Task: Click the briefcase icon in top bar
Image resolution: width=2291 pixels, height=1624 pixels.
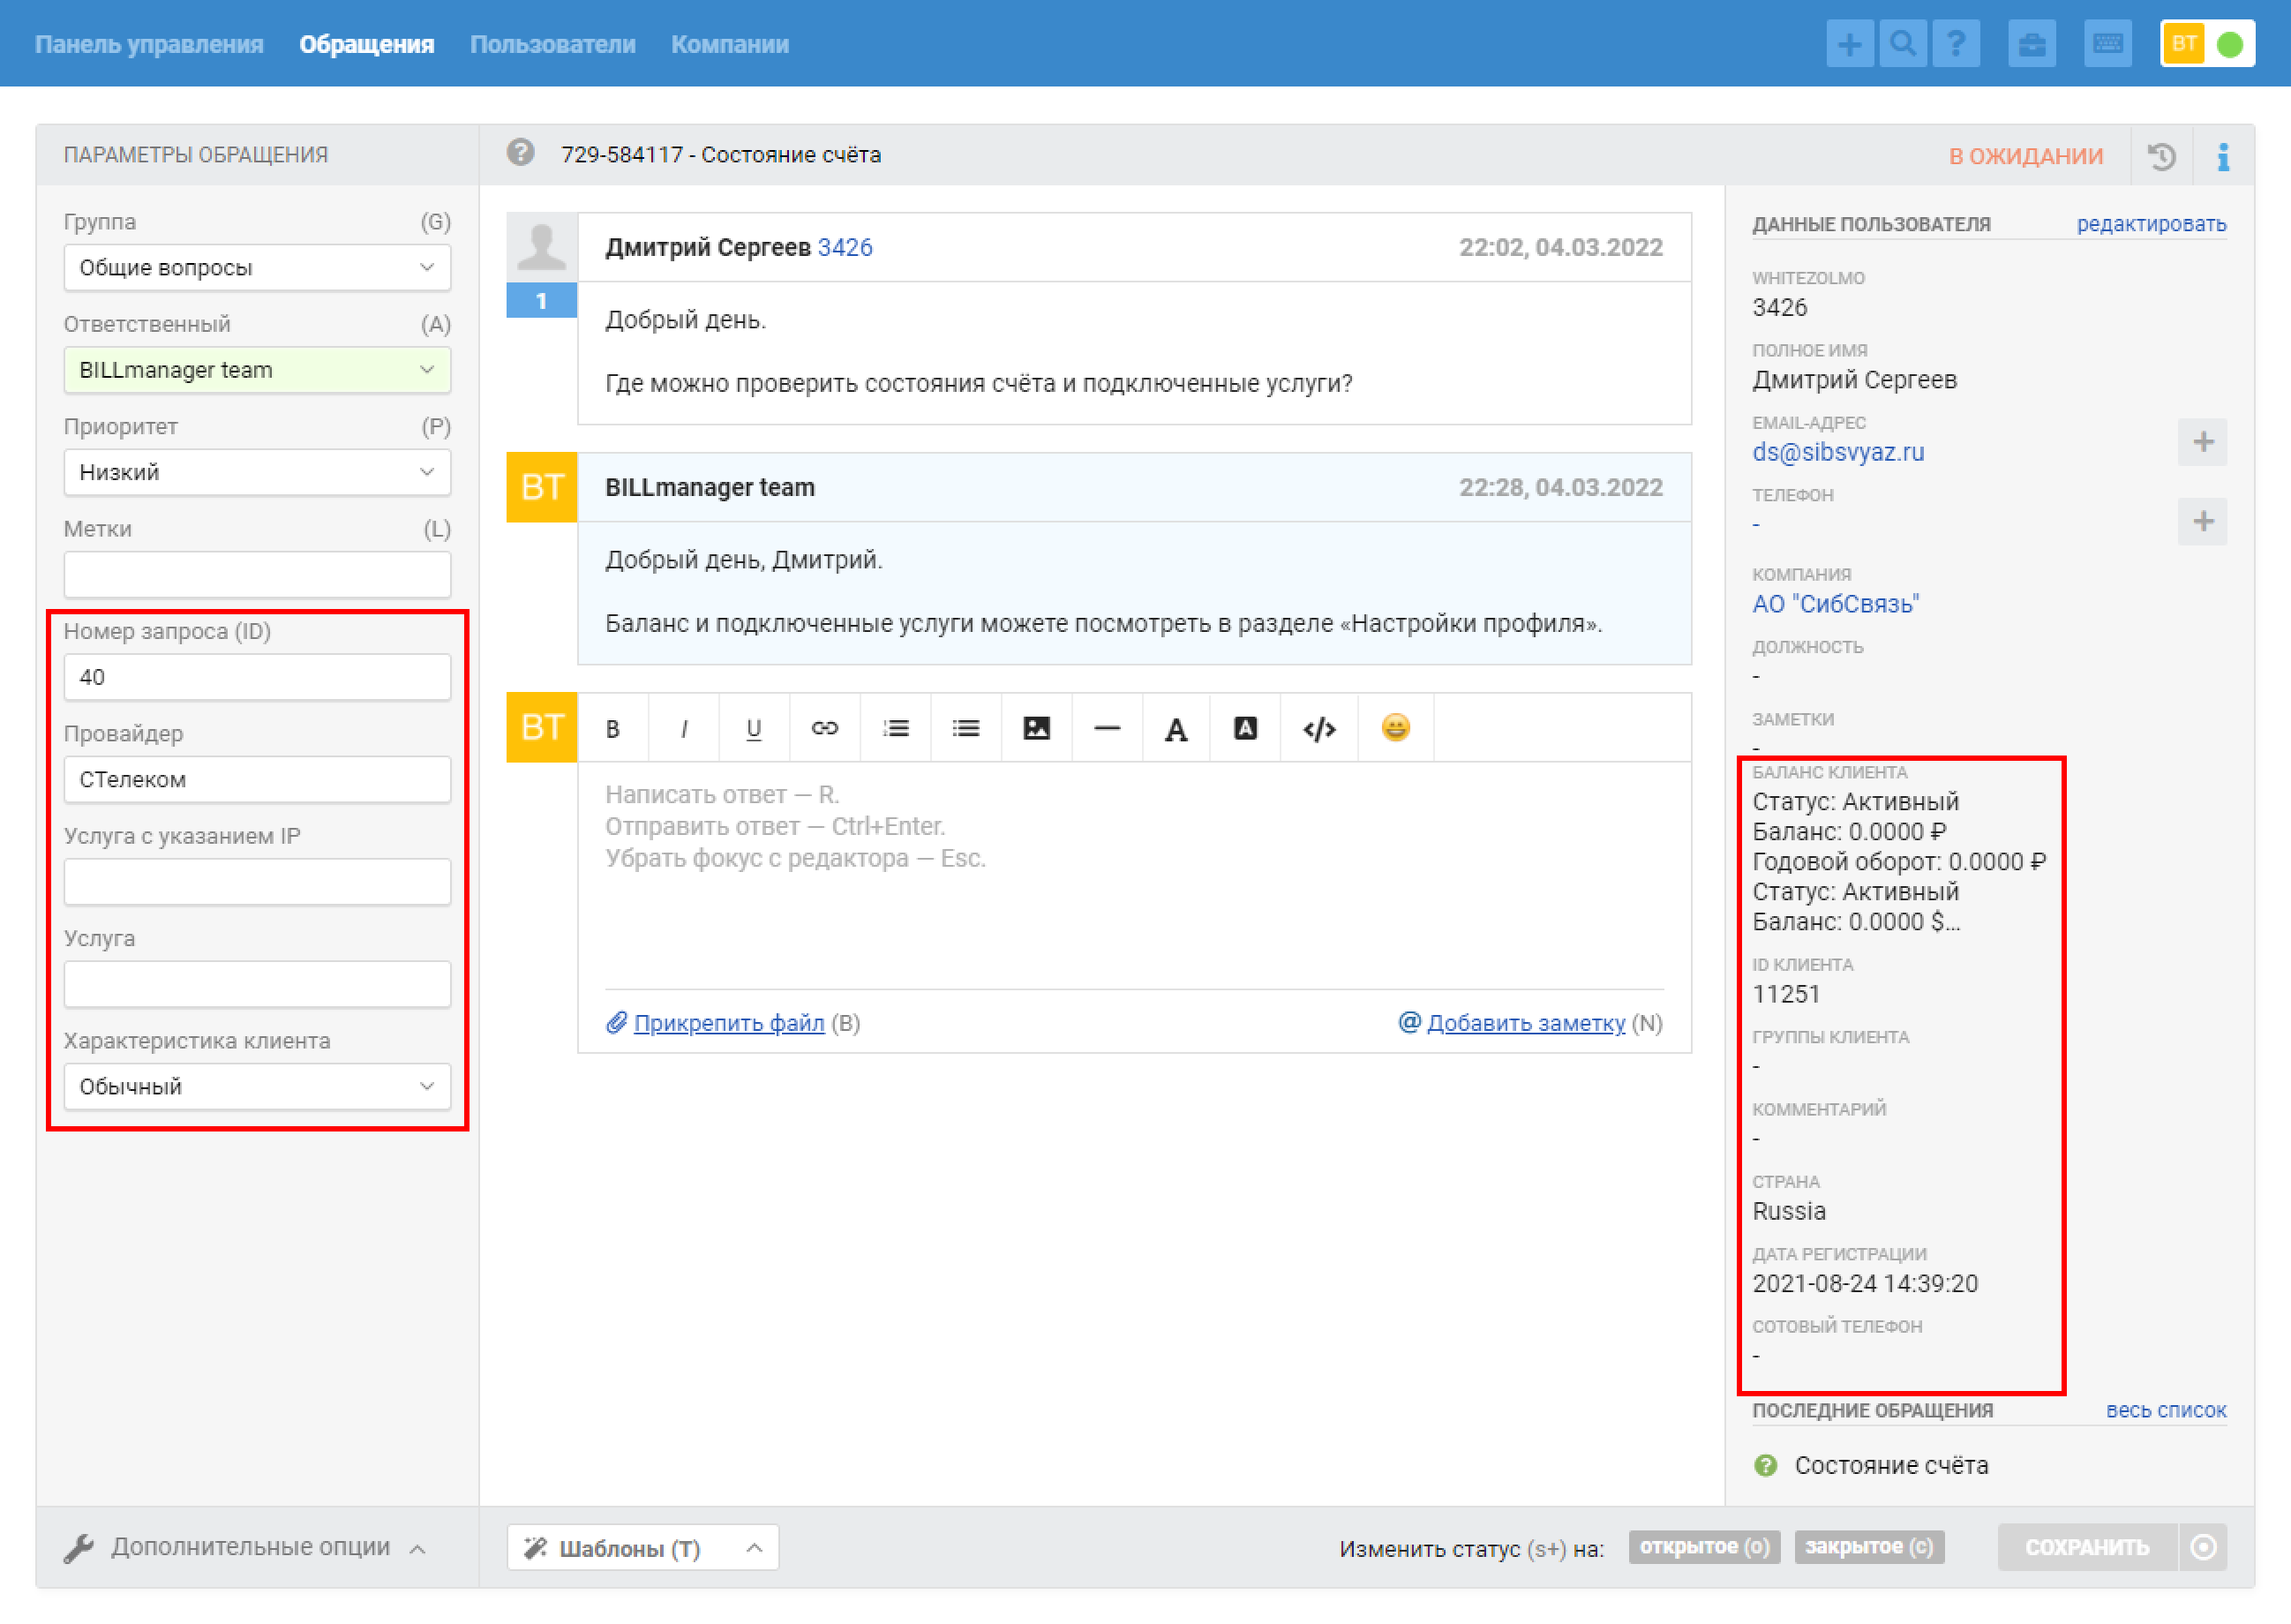Action: coord(2031,44)
